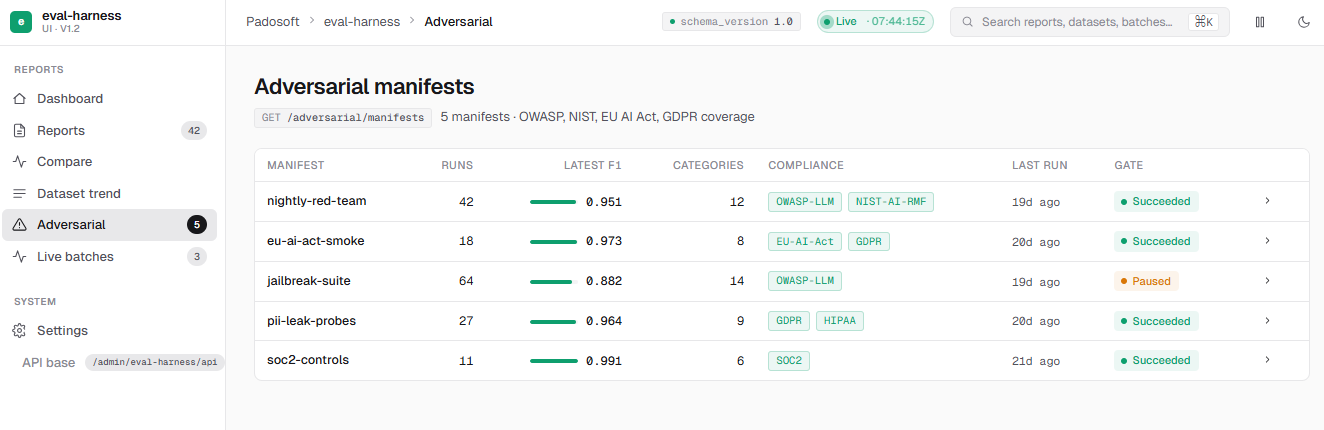Select Live batches in the sidebar
This screenshot has width=1324, height=430.
point(109,257)
